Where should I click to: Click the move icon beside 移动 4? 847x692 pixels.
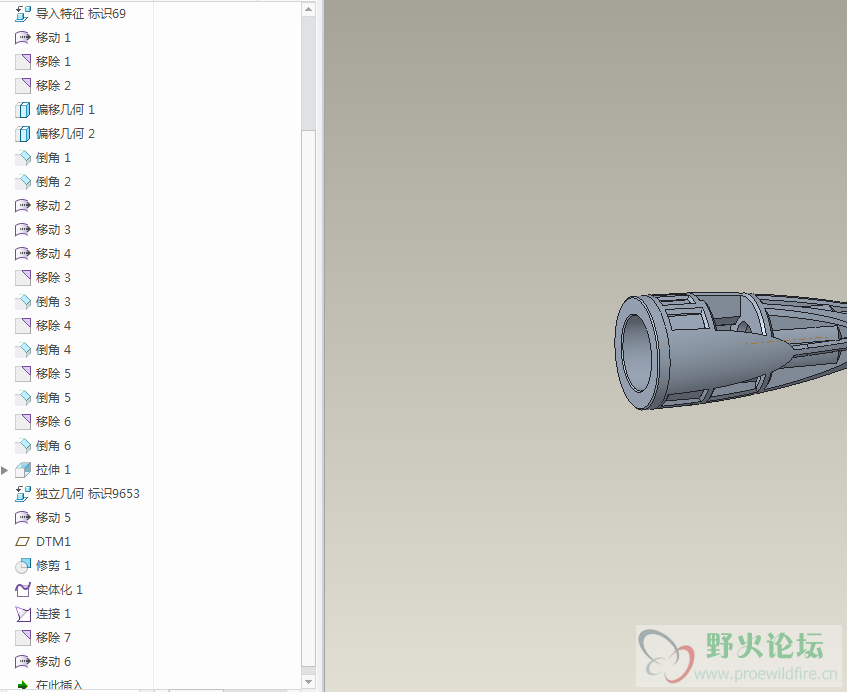[23, 253]
